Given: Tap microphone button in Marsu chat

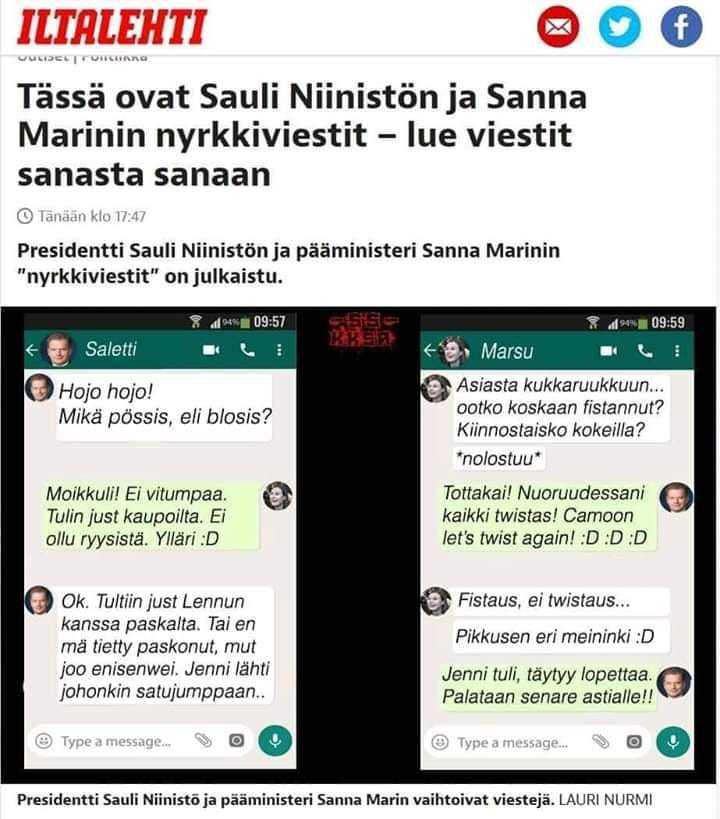Looking at the screenshot, I should [673, 742].
